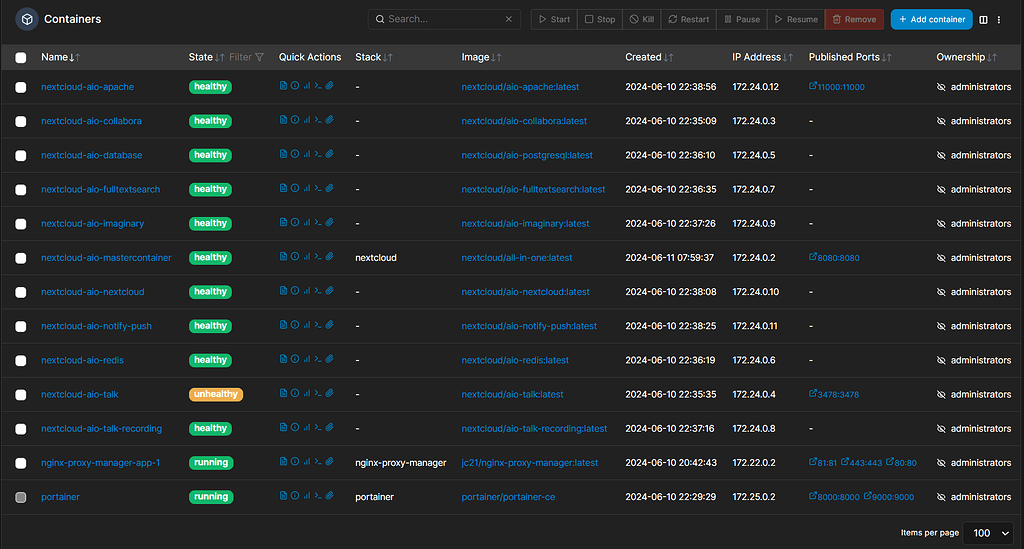
Task: Open exec console for portainer container
Action: pyautogui.click(x=318, y=497)
